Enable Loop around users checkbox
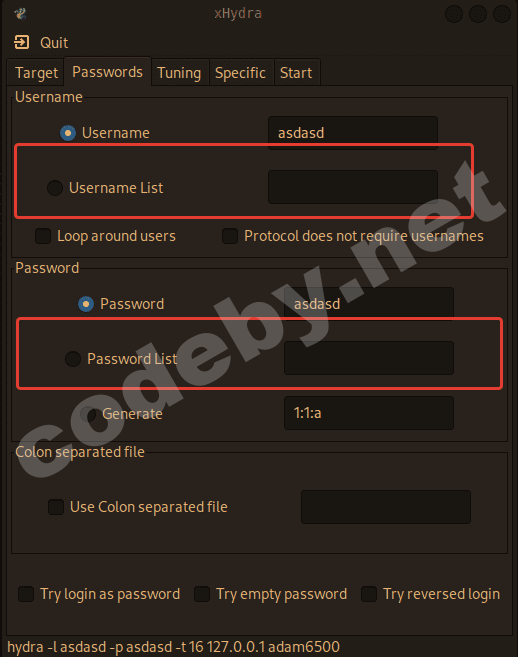 coord(43,236)
